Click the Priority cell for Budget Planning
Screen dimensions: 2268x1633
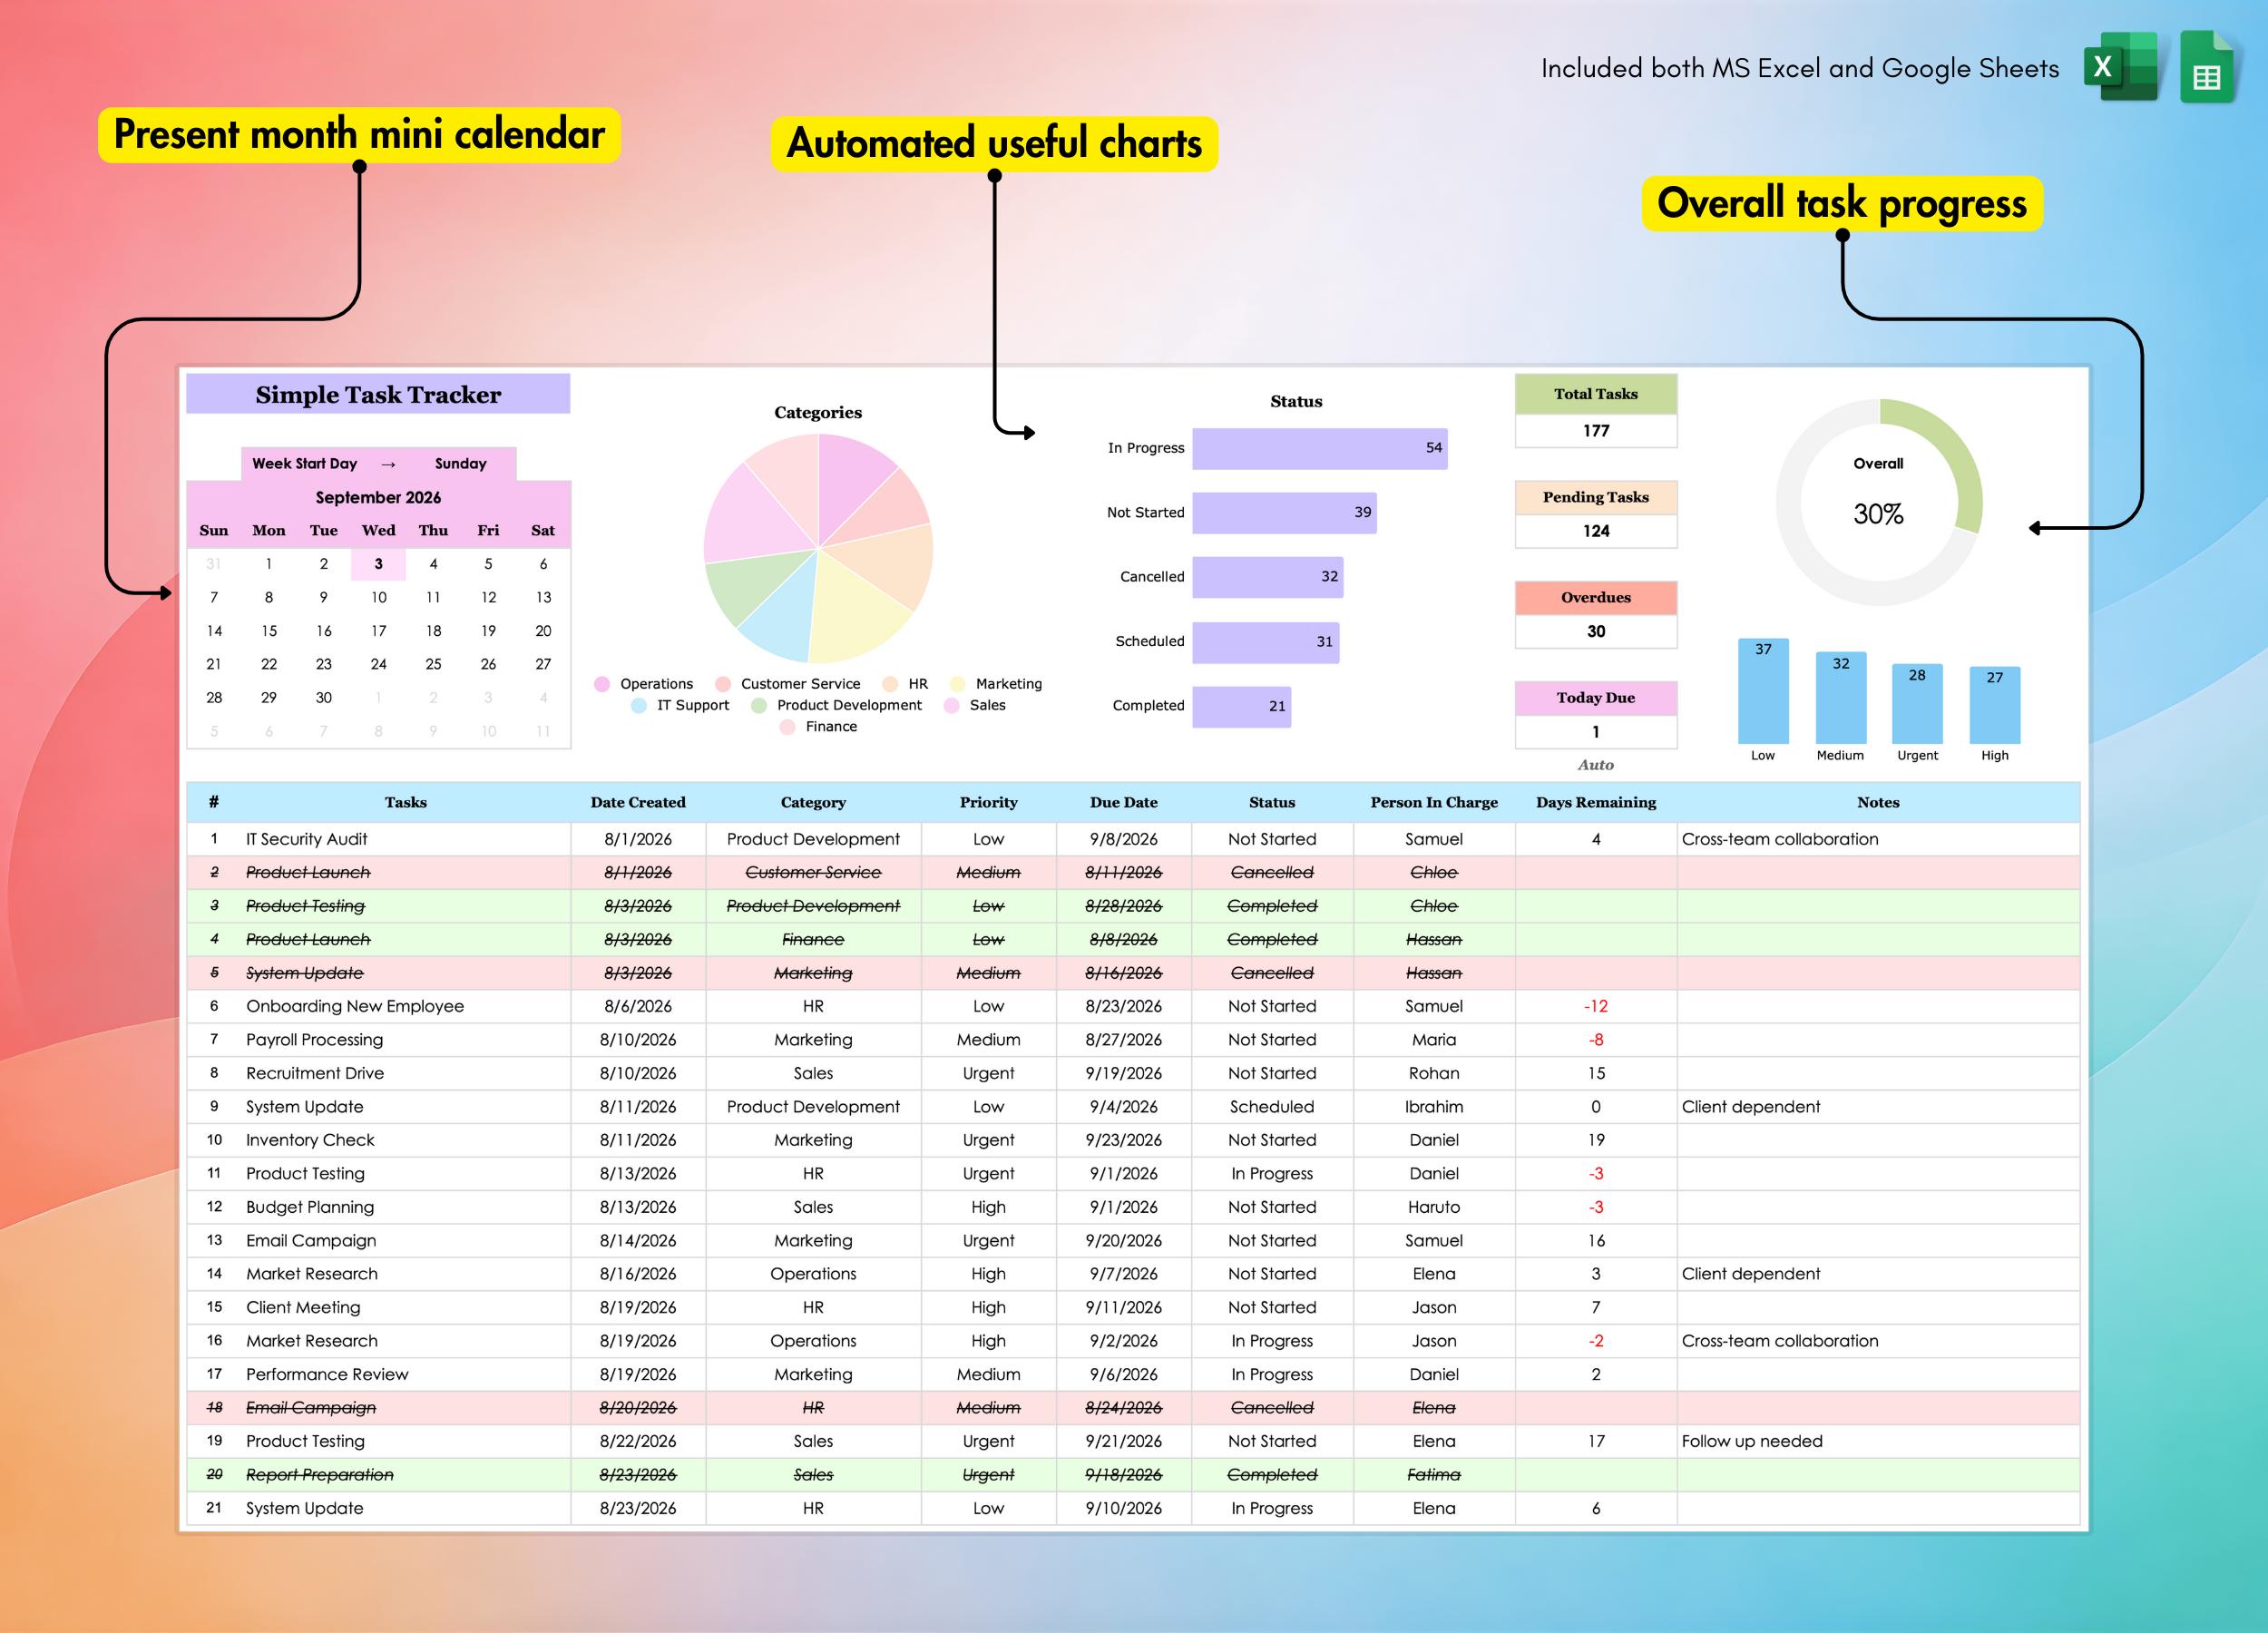[x=988, y=1207]
